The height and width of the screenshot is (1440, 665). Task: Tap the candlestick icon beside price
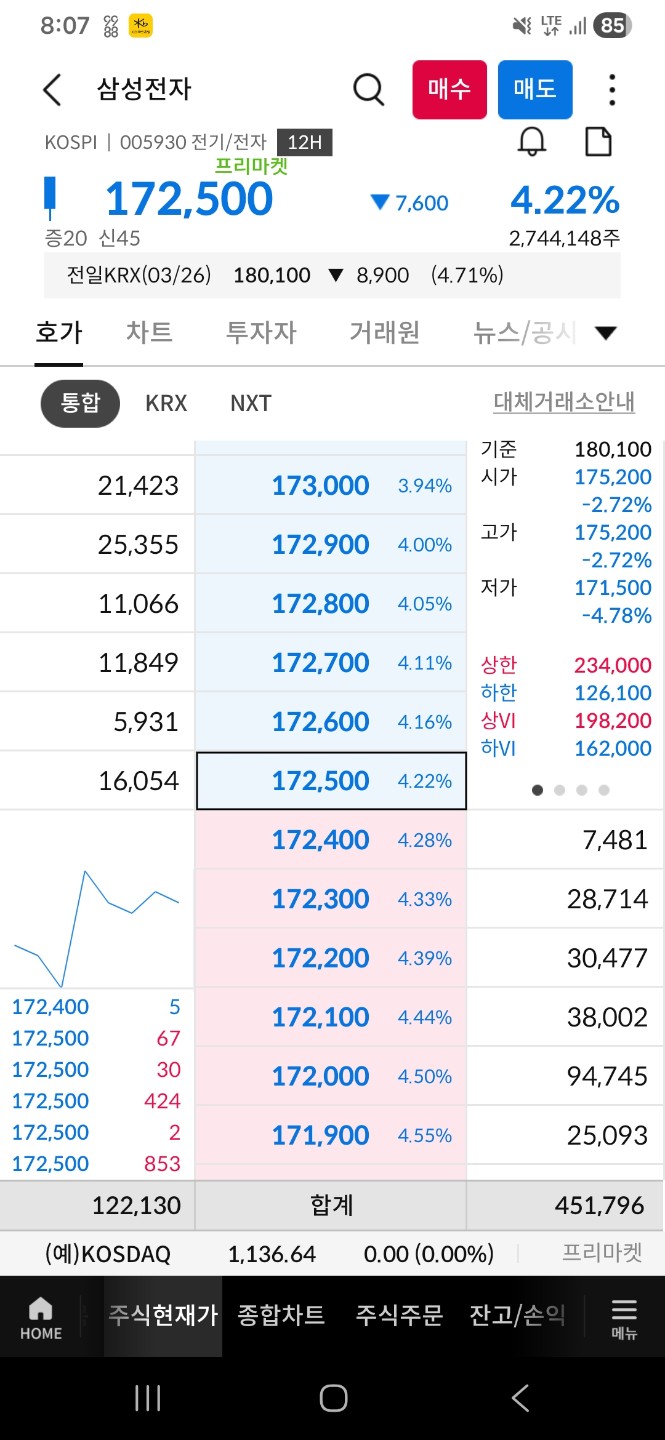49,198
